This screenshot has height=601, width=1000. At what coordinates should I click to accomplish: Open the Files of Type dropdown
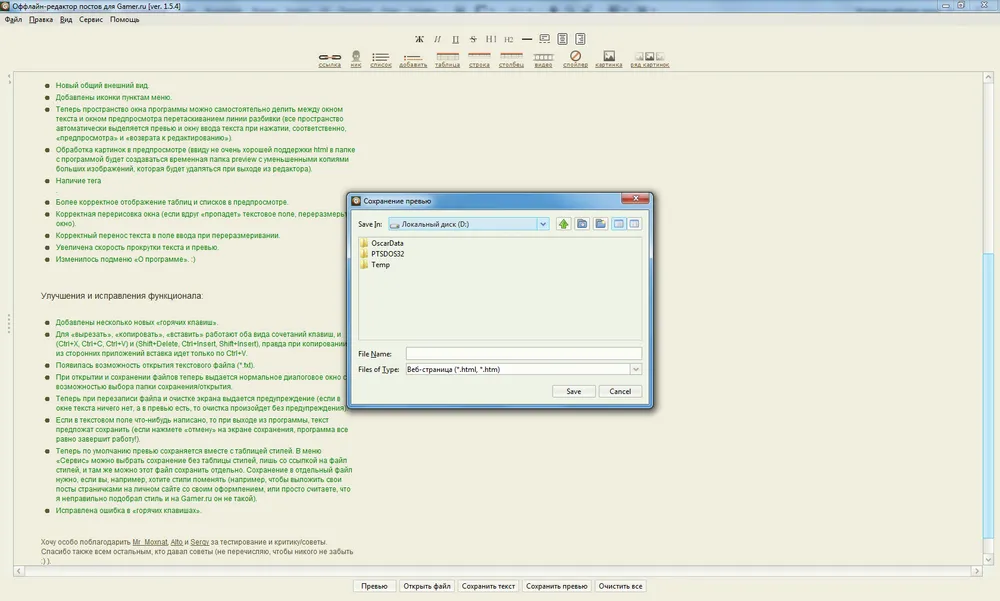tap(635, 370)
